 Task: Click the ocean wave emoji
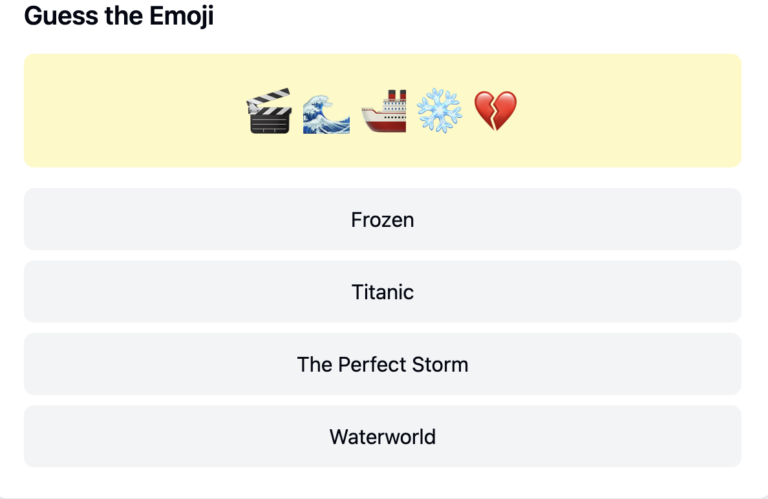coord(326,111)
